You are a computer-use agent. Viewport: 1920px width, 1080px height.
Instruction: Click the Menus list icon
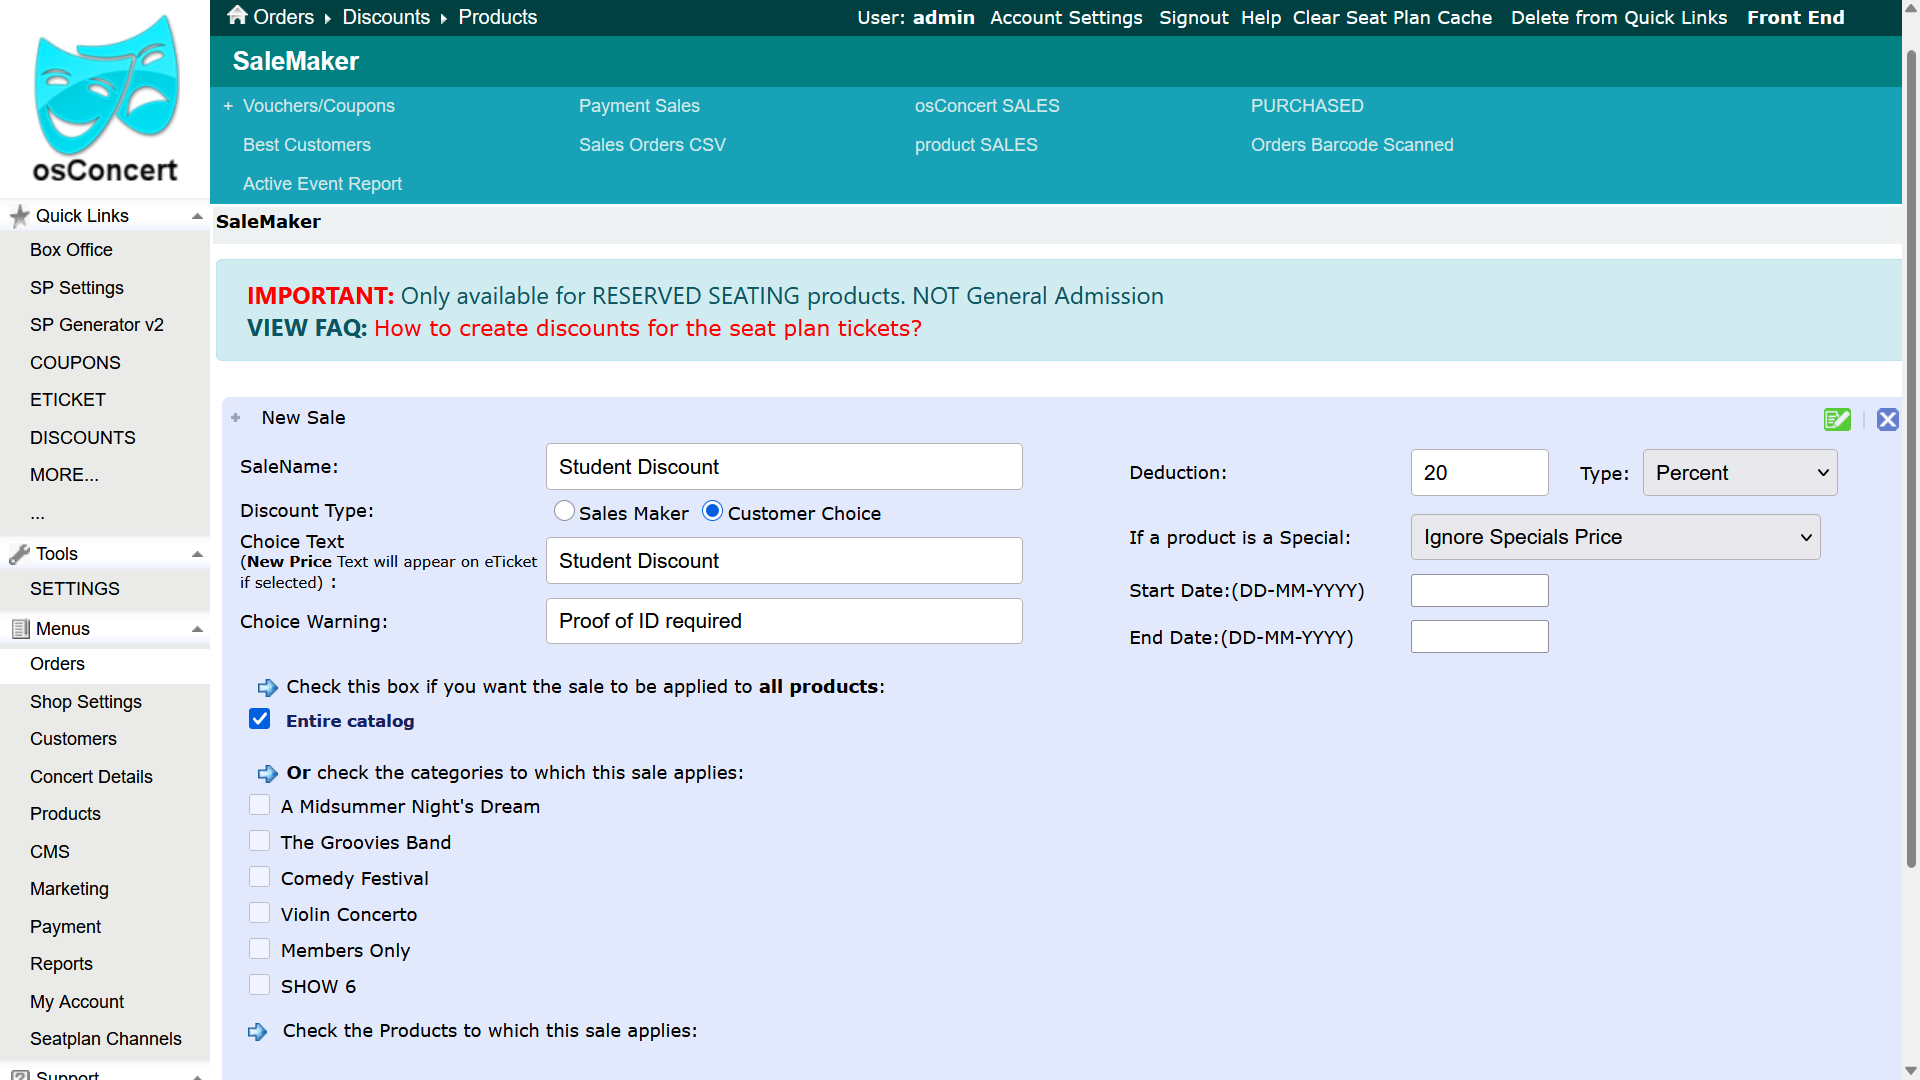(20, 629)
